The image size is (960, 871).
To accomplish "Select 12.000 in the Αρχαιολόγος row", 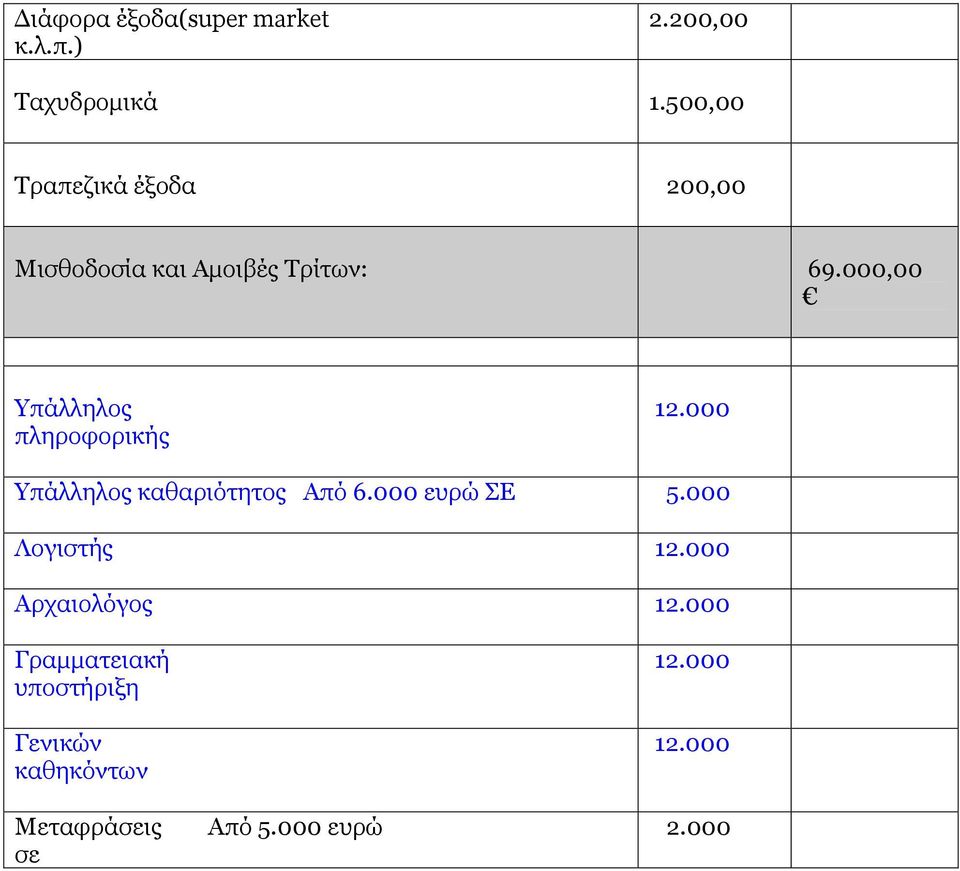I will (692, 605).
